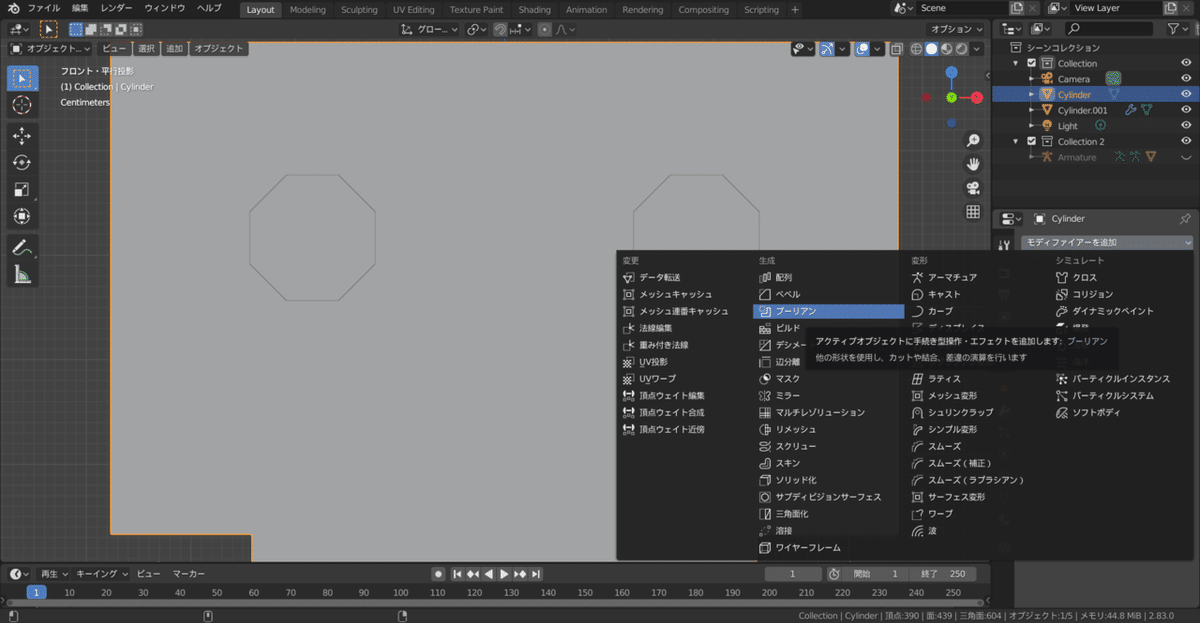Select solid viewport shading mode
Image resolution: width=1200 pixels, height=623 pixels.
click(931, 48)
